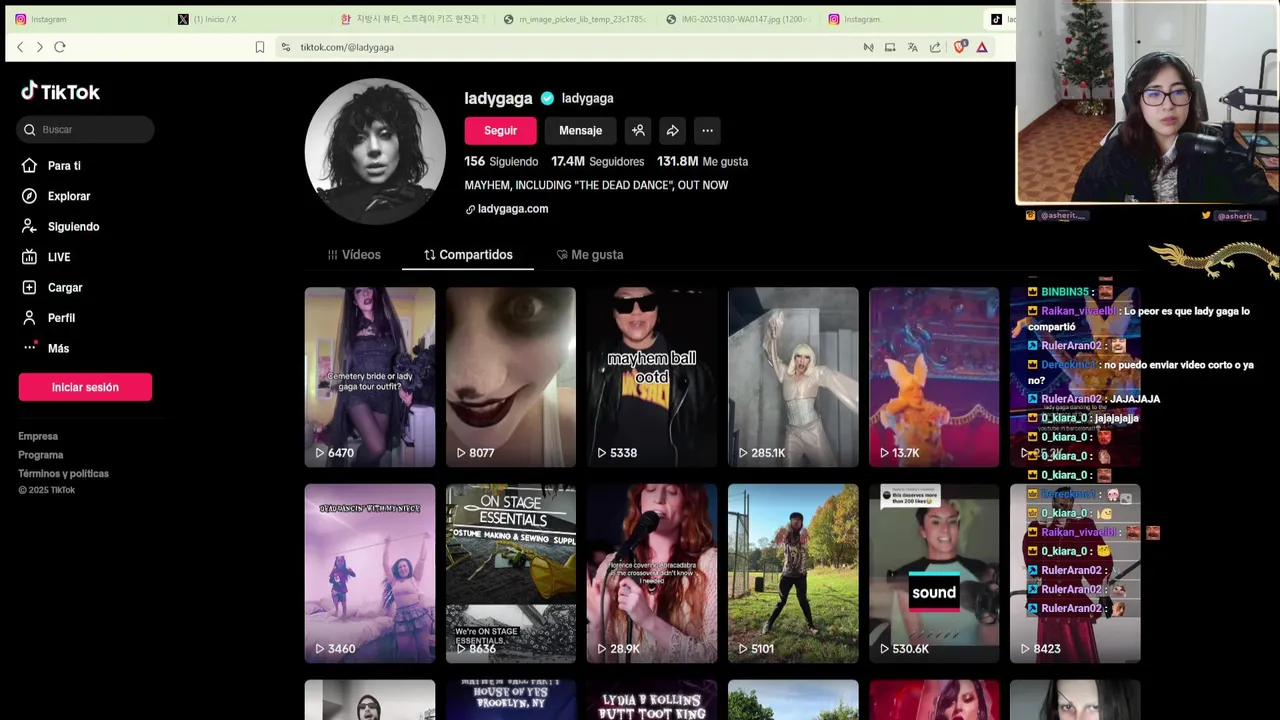Switch to the rn_image_picker_lib_temp tab
This screenshot has height=720, width=1280.
coord(575,19)
